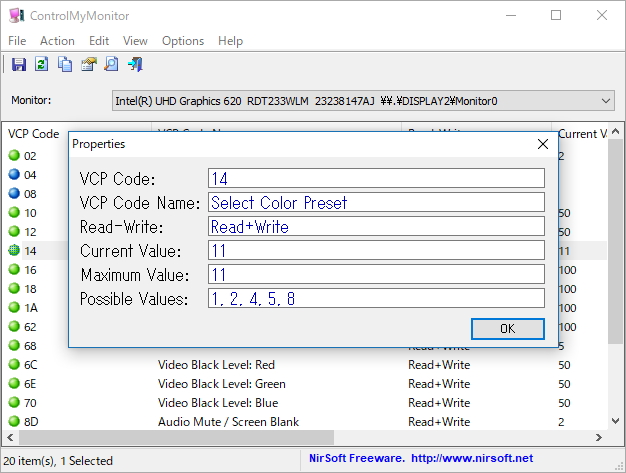Screen dimensions: 626x473
Task: Click the horizontal scrollbar right arrow
Action: (x=599, y=437)
